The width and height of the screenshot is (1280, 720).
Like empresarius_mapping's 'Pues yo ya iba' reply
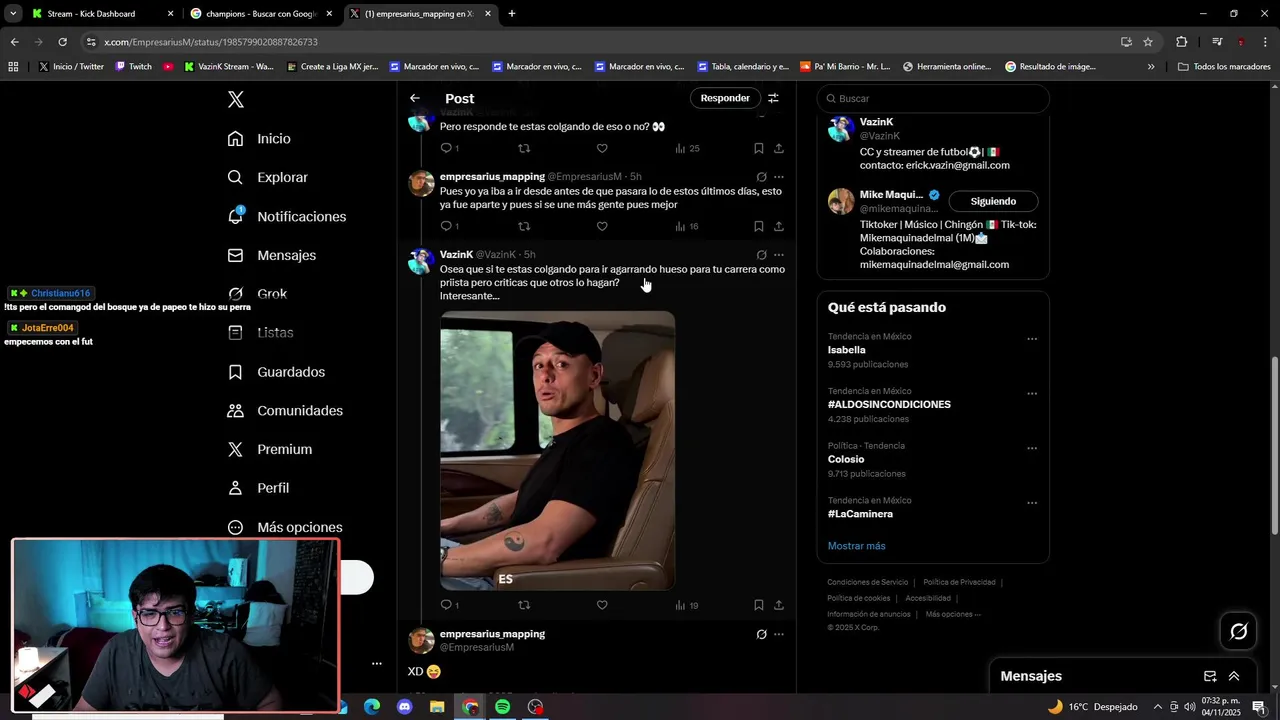point(602,226)
